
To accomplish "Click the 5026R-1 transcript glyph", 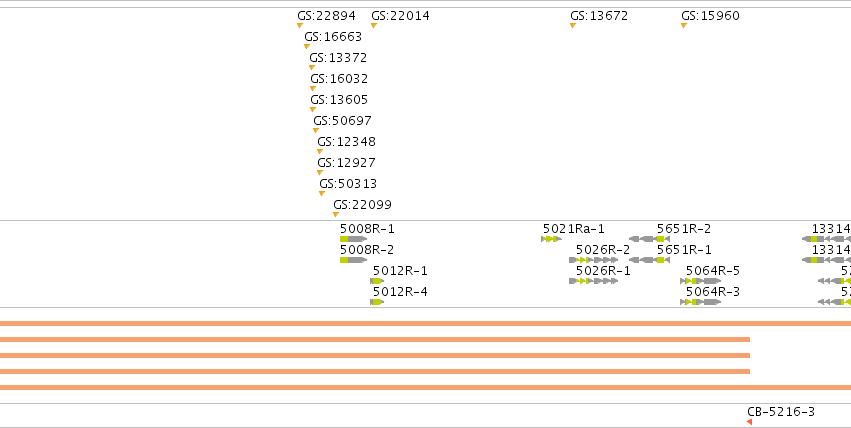I will pyautogui.click(x=593, y=281).
